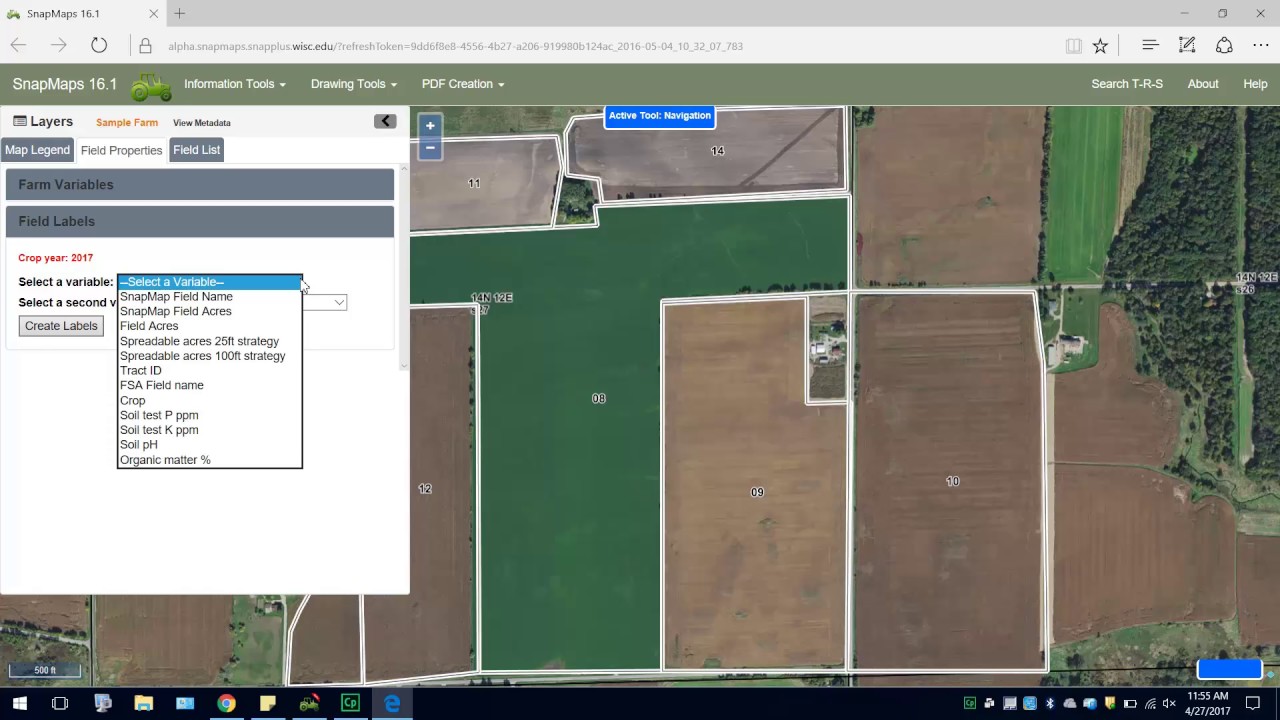Viewport: 1280px width, 720px height.
Task: Zoom in the map with plus button
Action: pos(430,126)
